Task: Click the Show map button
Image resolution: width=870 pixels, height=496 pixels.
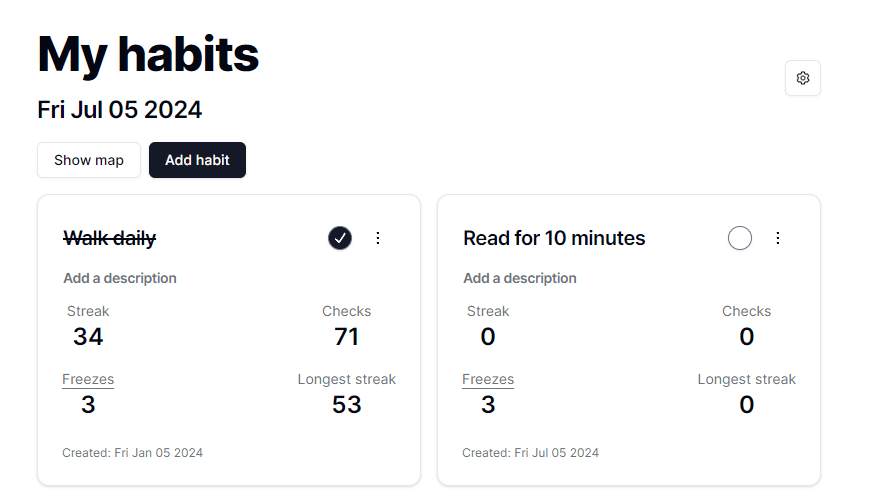Action: [x=89, y=160]
